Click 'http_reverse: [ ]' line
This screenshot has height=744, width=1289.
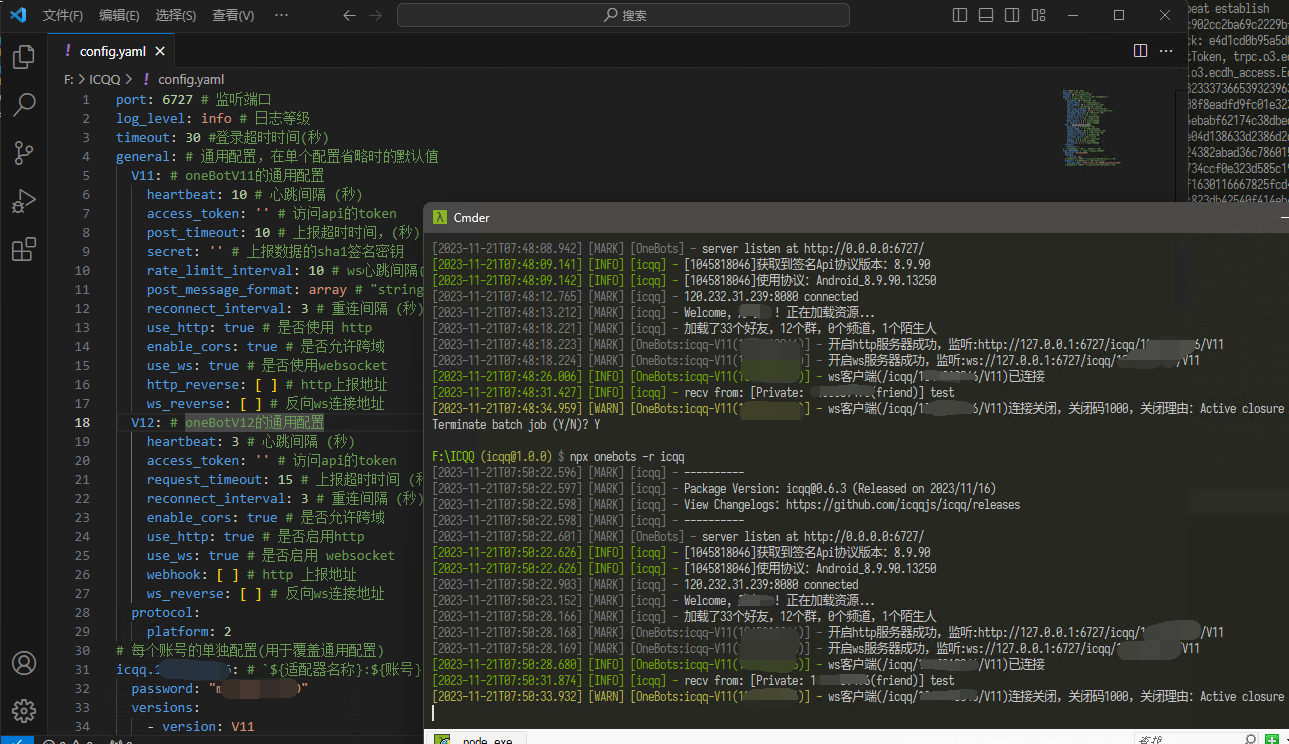point(266,384)
